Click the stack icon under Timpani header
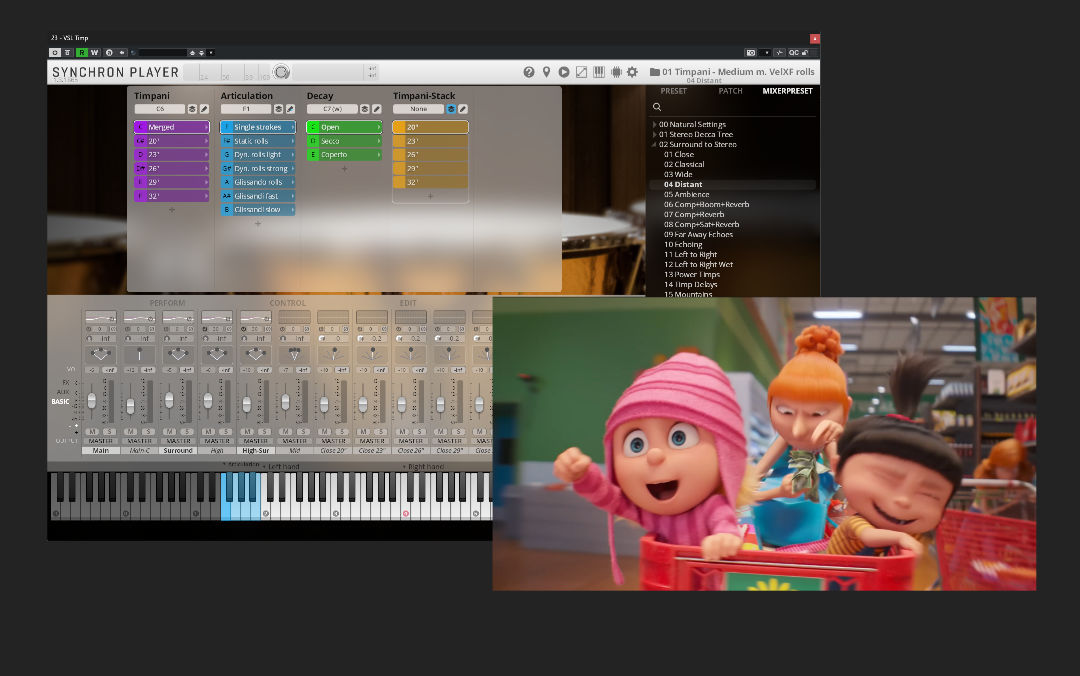 coord(192,109)
